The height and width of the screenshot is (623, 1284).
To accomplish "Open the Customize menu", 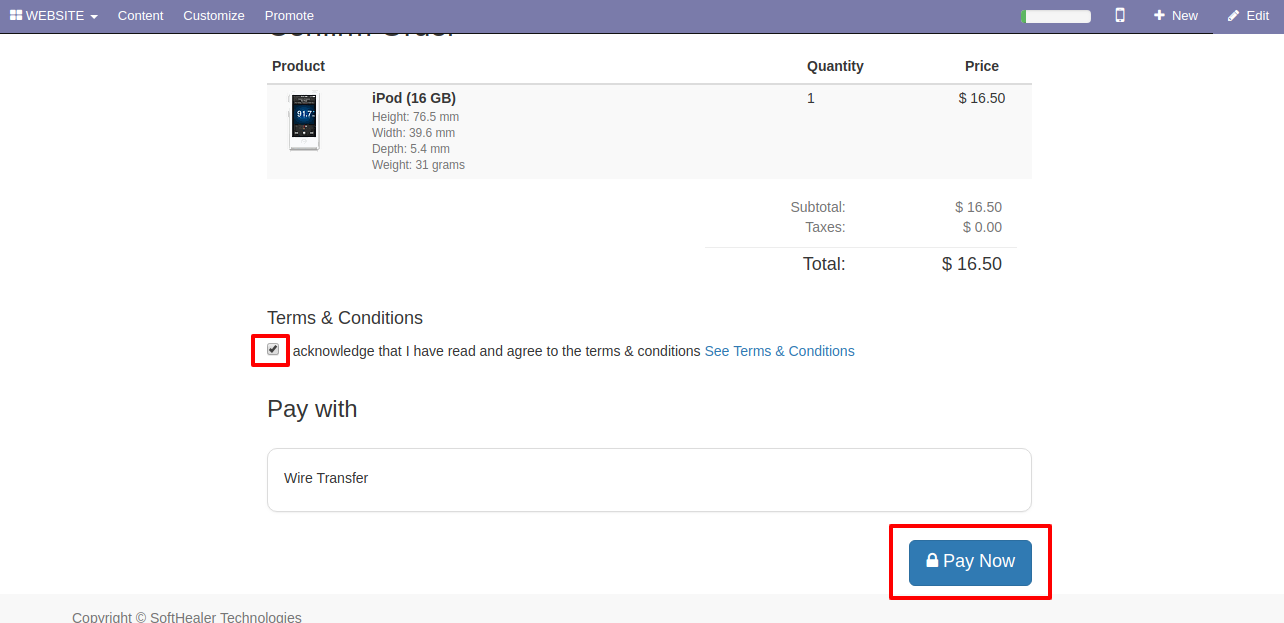I will pos(214,15).
